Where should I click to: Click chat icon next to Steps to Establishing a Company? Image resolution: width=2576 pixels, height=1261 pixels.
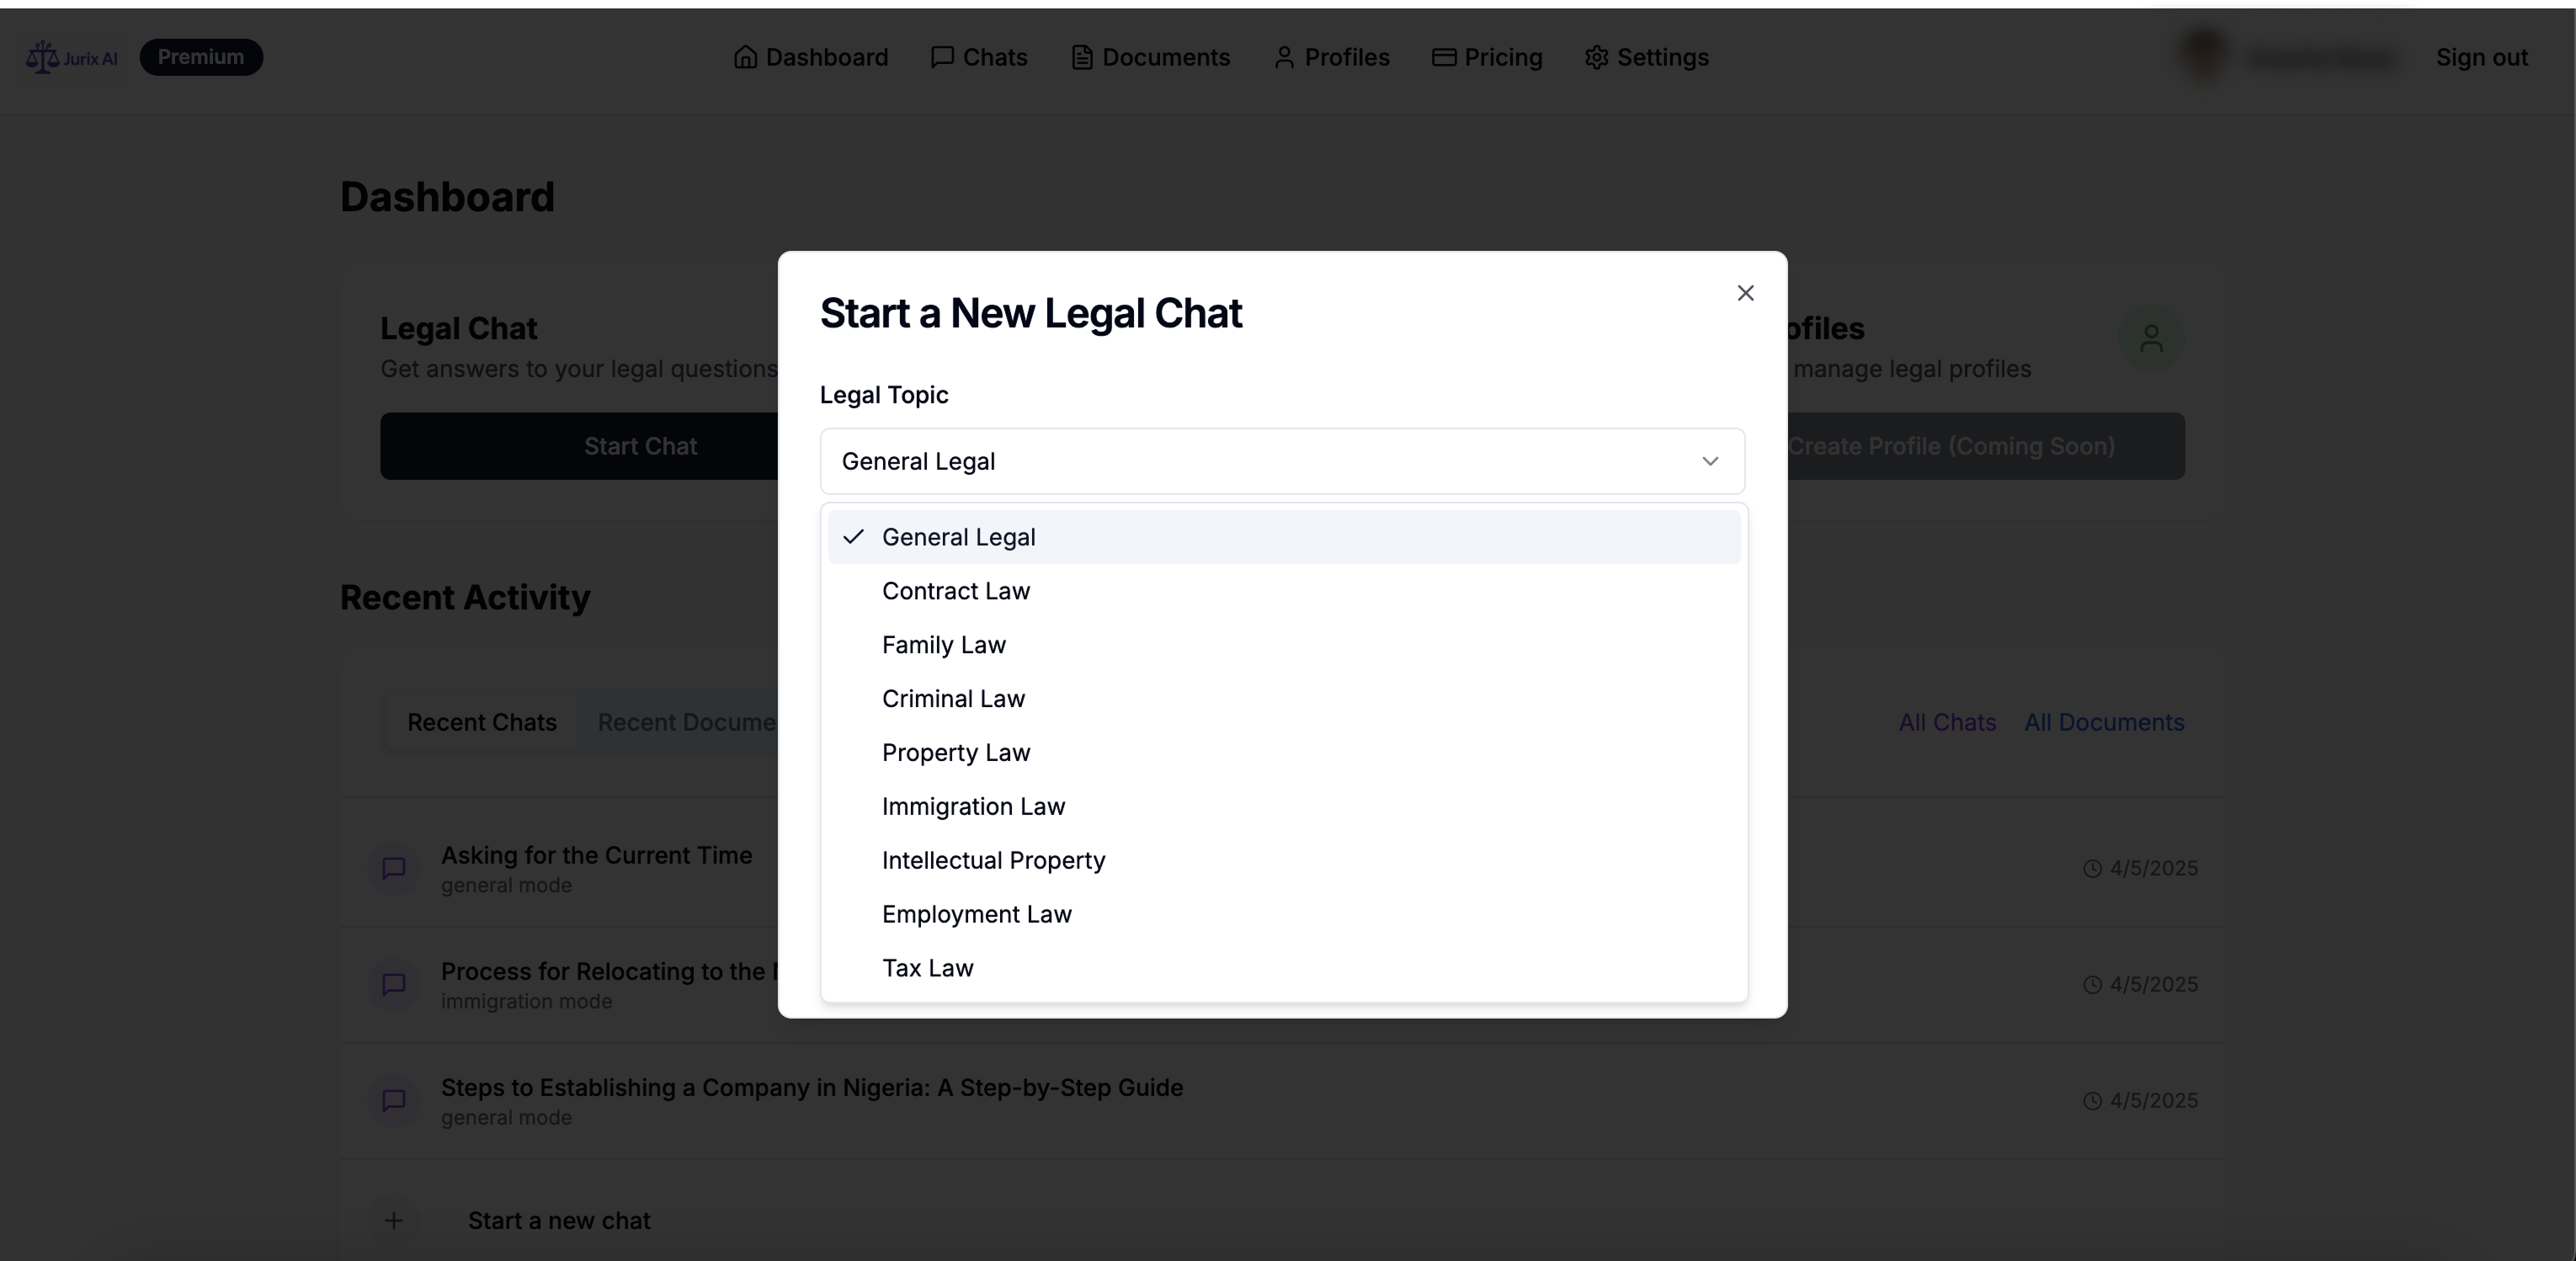(394, 1100)
